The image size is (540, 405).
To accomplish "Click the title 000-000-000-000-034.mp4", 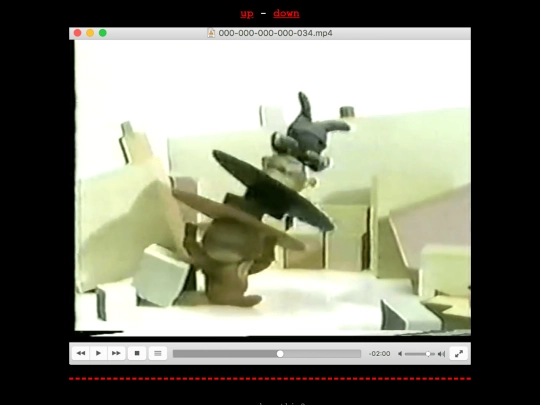I will pyautogui.click(x=276, y=33).
